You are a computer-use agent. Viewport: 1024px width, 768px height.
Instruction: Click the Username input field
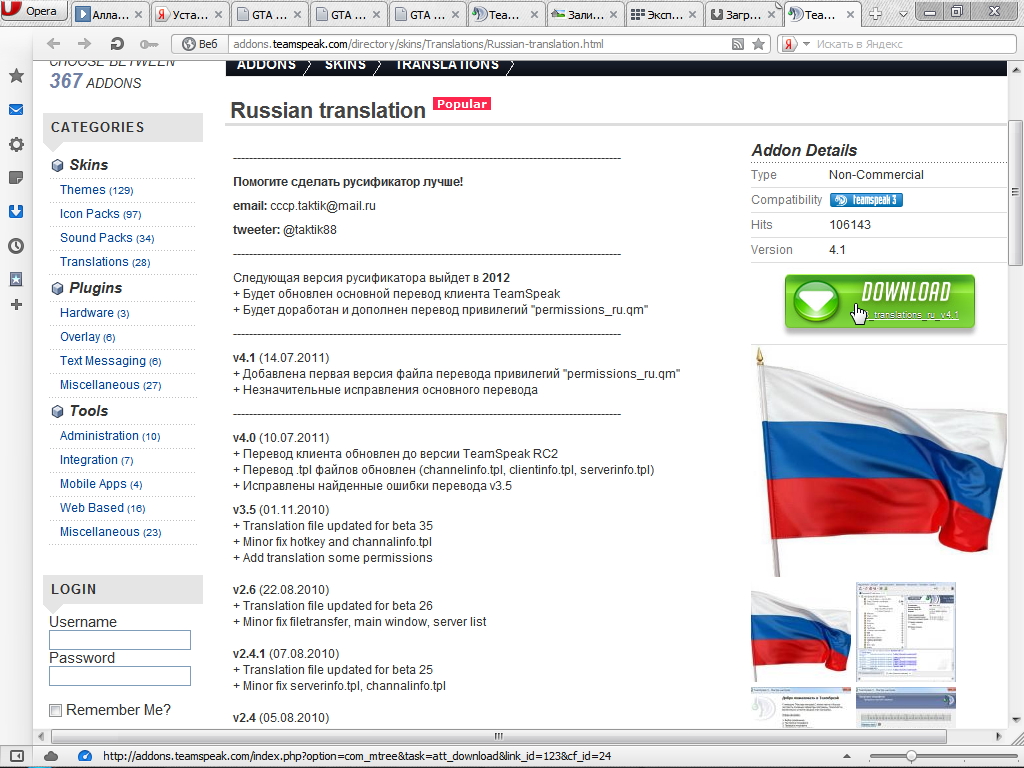pos(120,640)
